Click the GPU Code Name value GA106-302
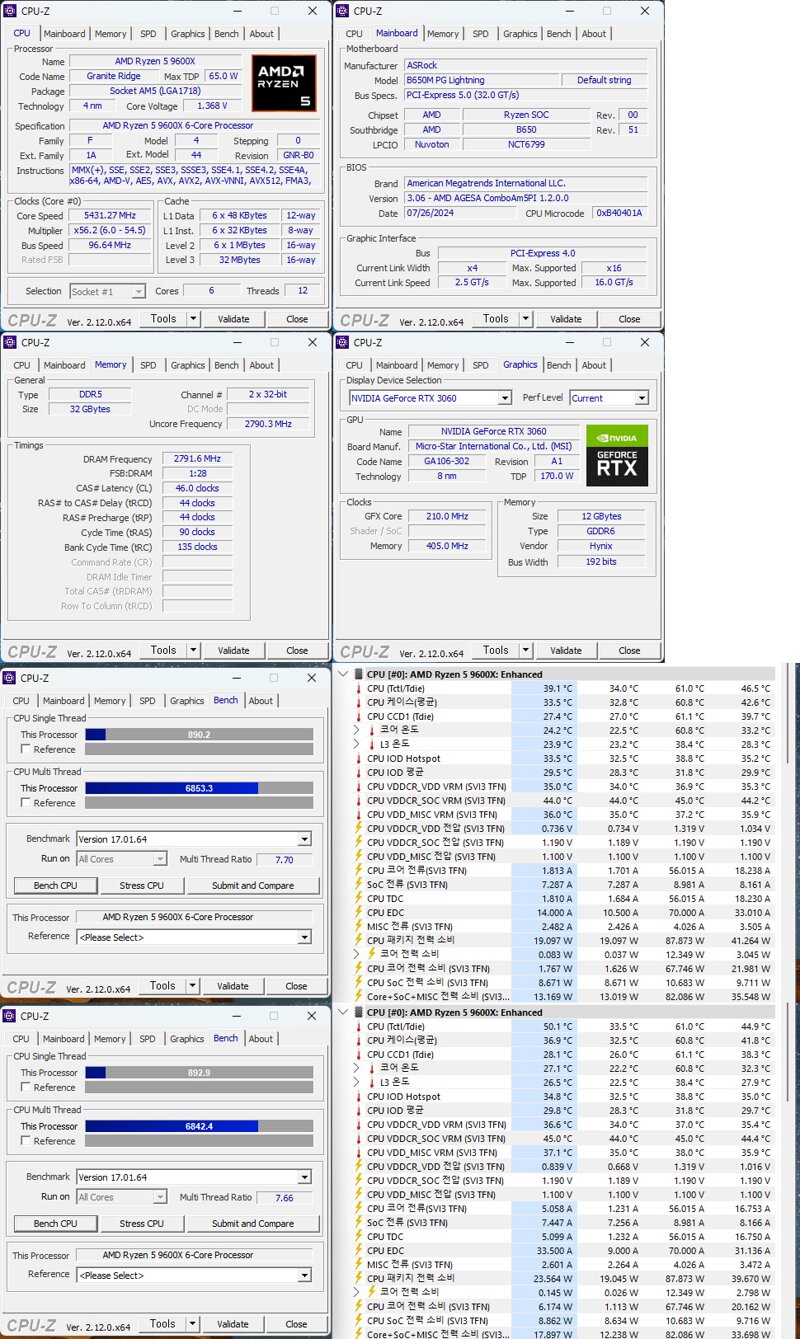This screenshot has height=1339, width=800. coord(446,462)
